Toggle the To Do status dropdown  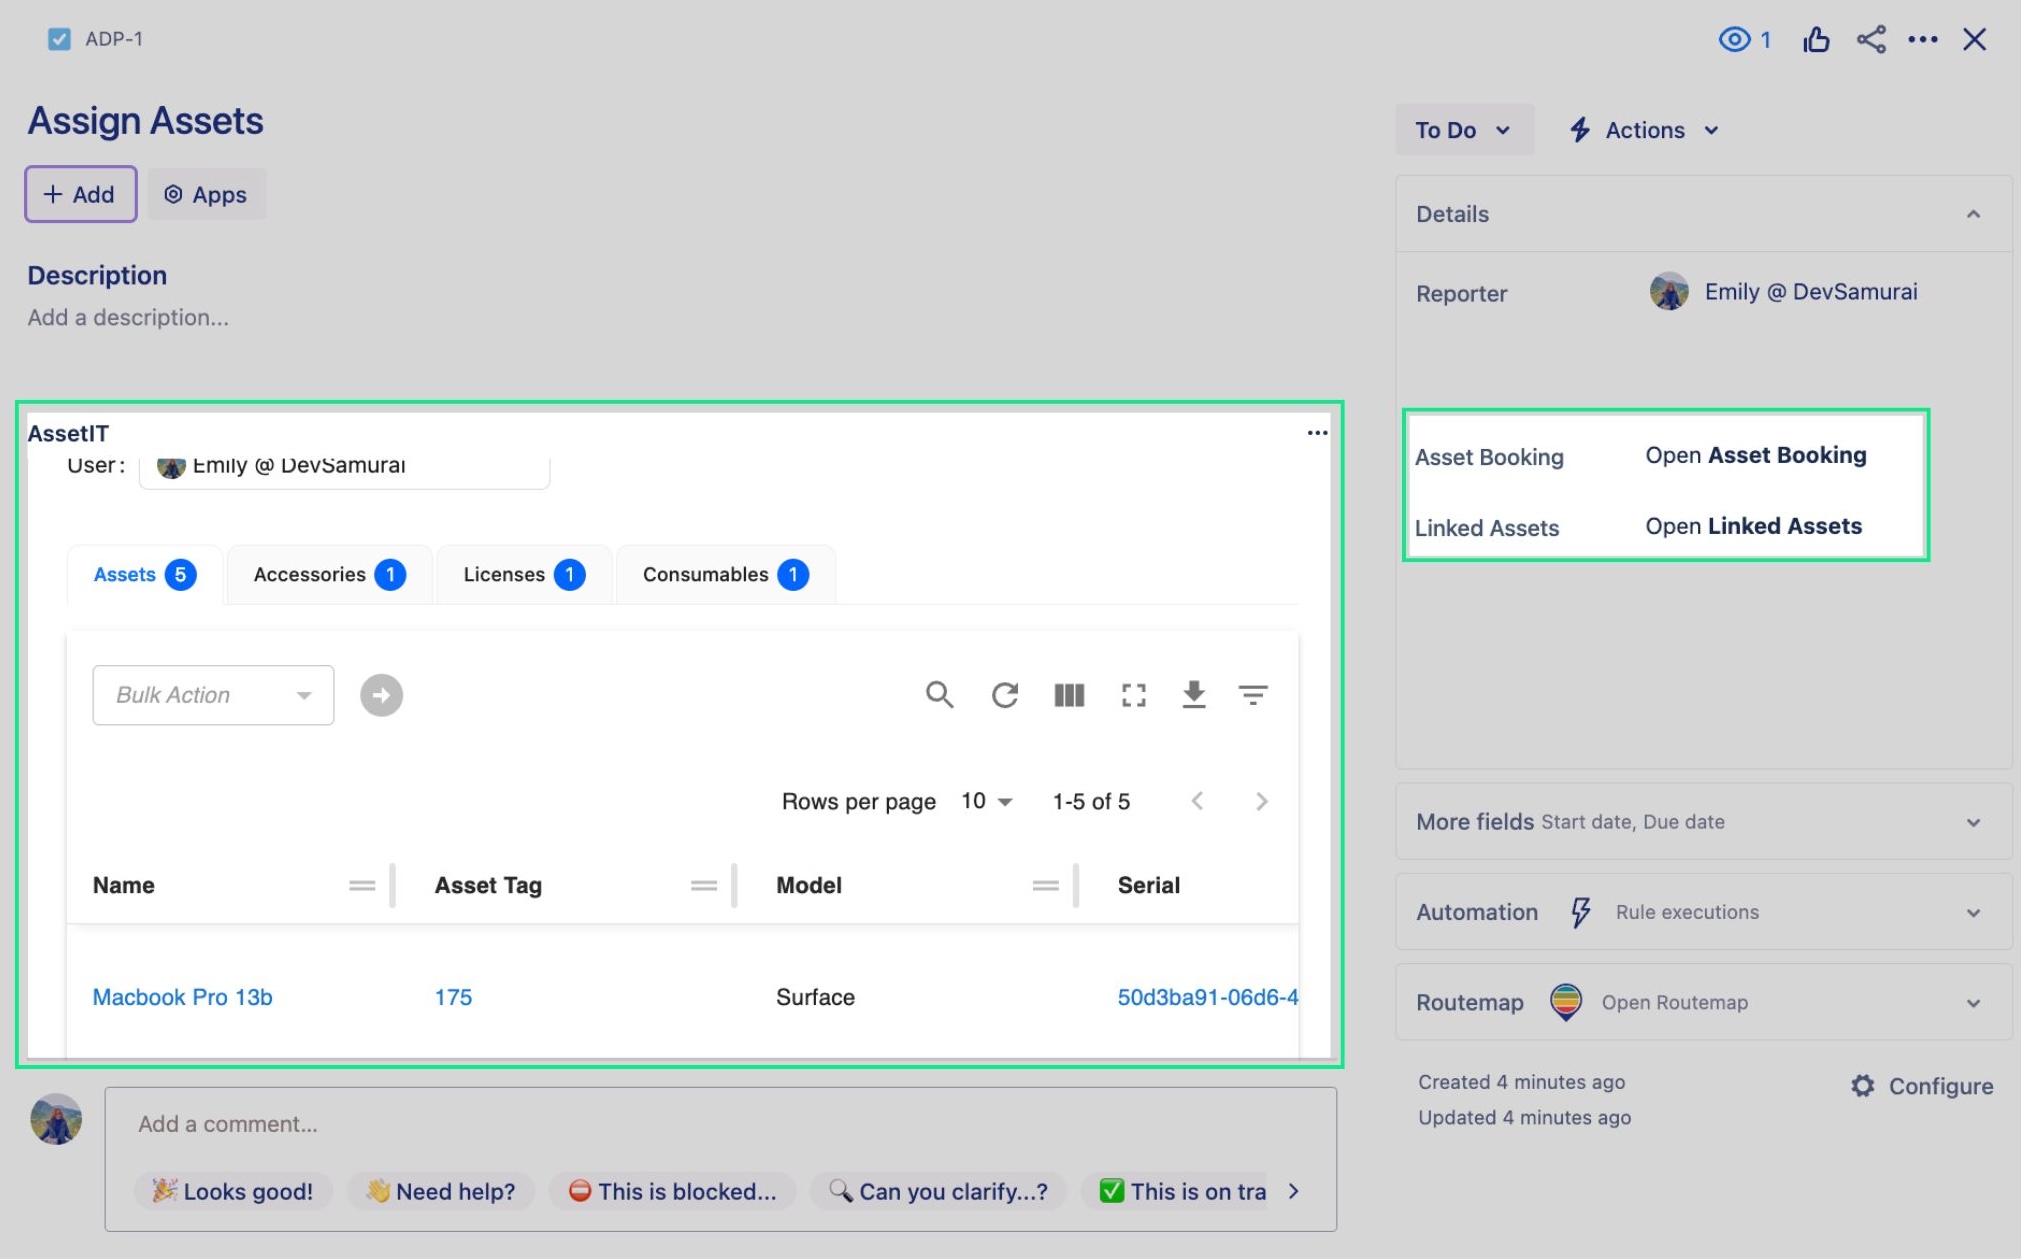[x=1461, y=129]
